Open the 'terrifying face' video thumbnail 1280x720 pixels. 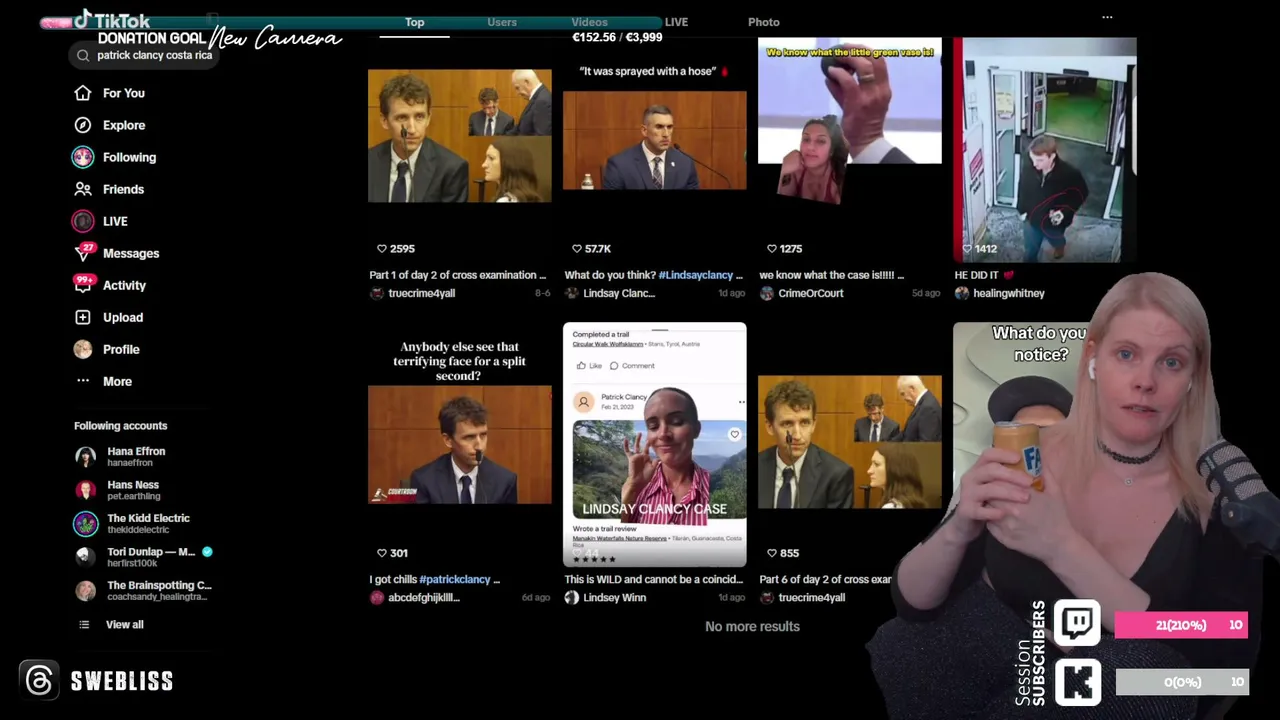click(x=459, y=445)
